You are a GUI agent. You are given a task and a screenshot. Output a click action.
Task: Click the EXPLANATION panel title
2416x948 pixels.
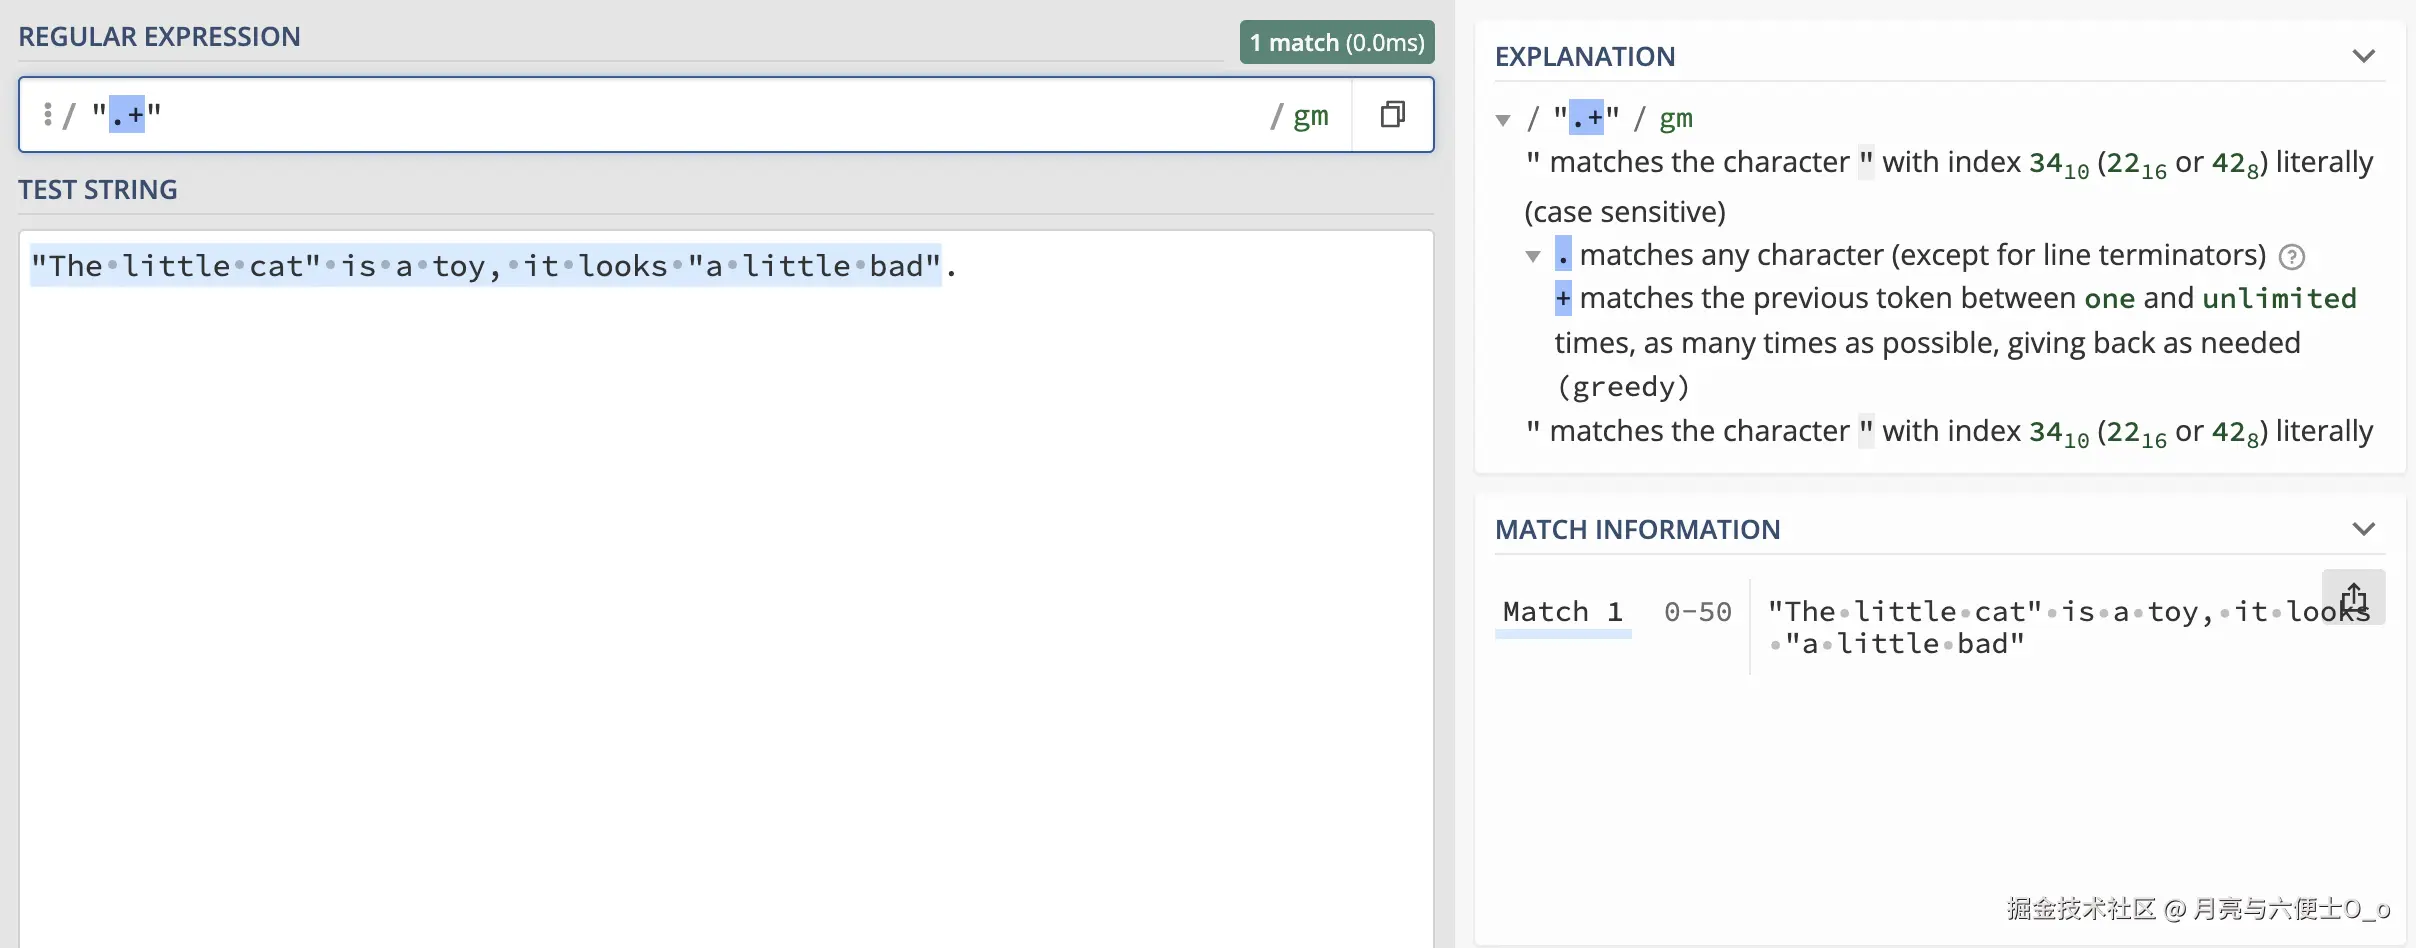(1585, 57)
